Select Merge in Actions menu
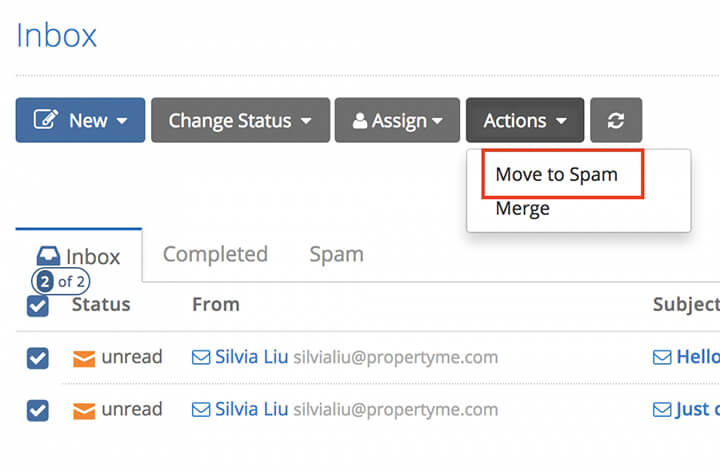 pyautogui.click(x=523, y=209)
